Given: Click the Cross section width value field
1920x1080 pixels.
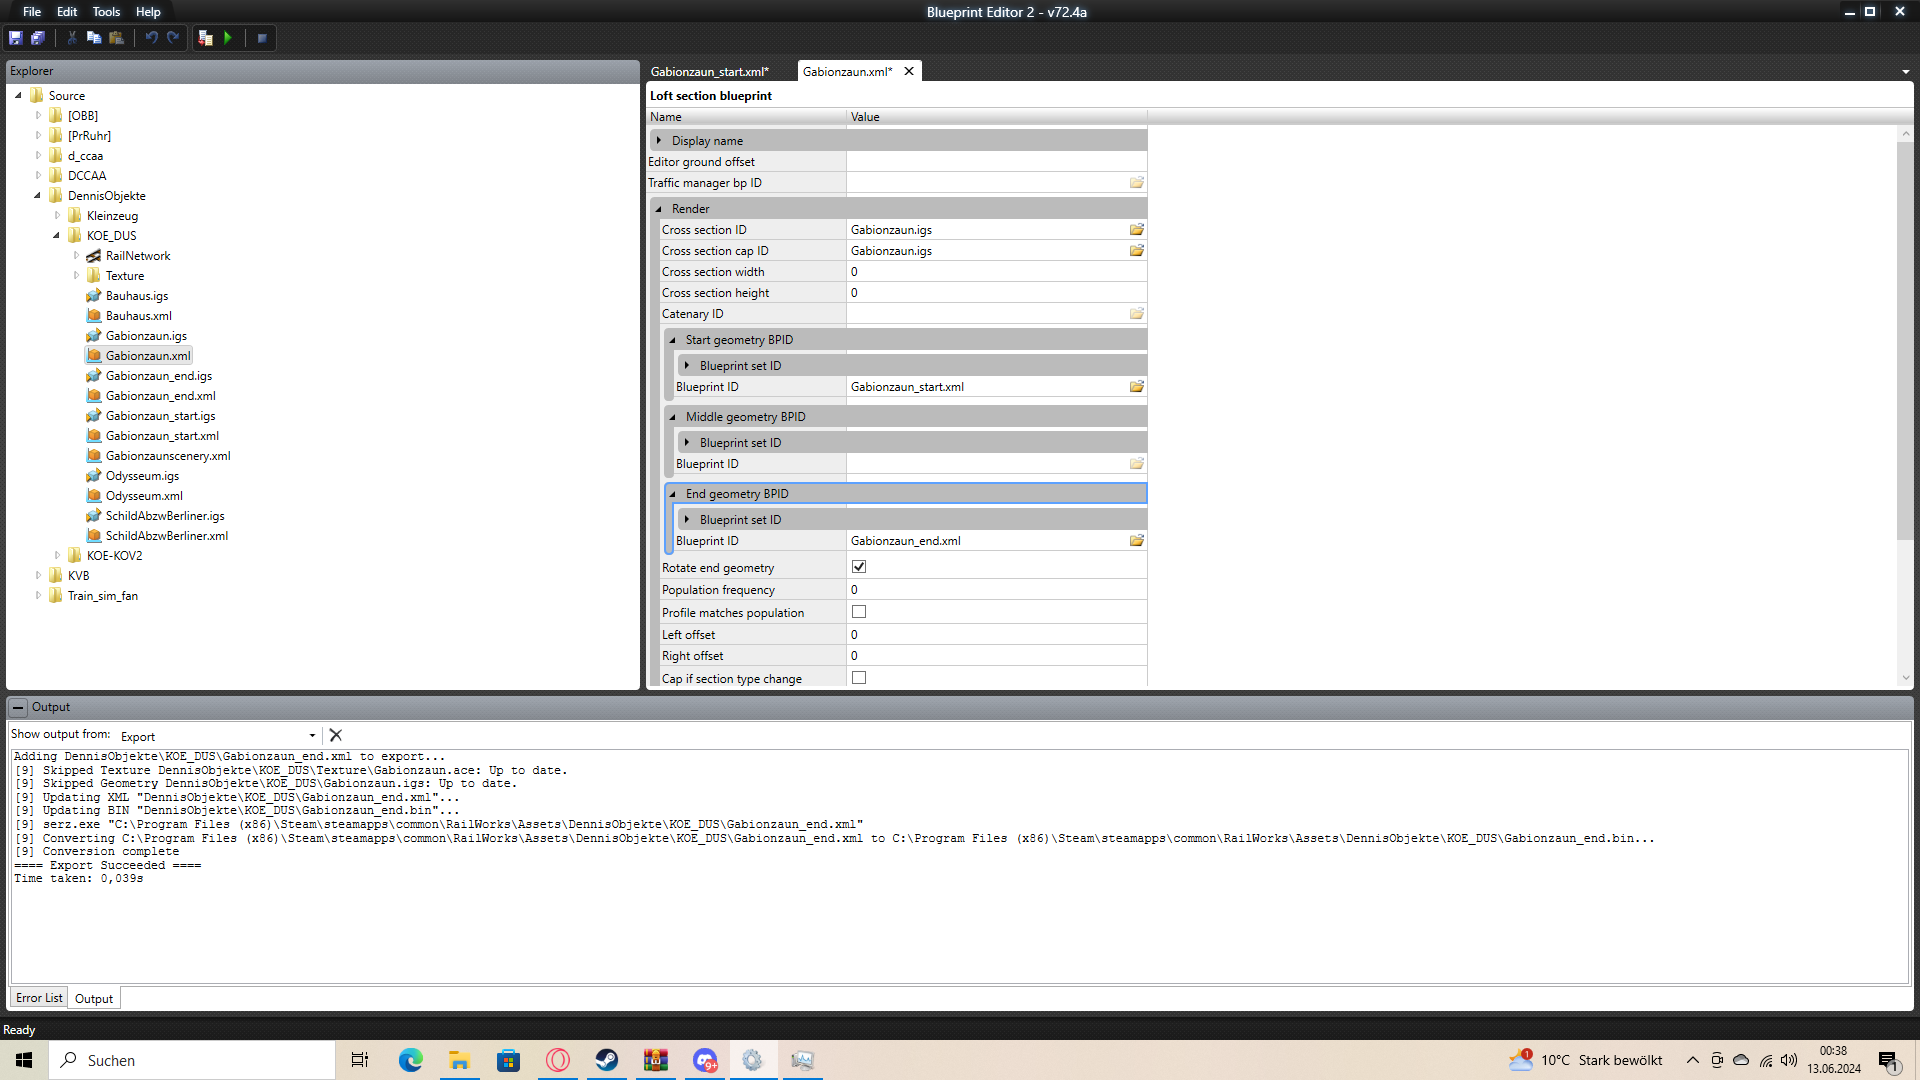Looking at the screenshot, I should click(x=995, y=272).
